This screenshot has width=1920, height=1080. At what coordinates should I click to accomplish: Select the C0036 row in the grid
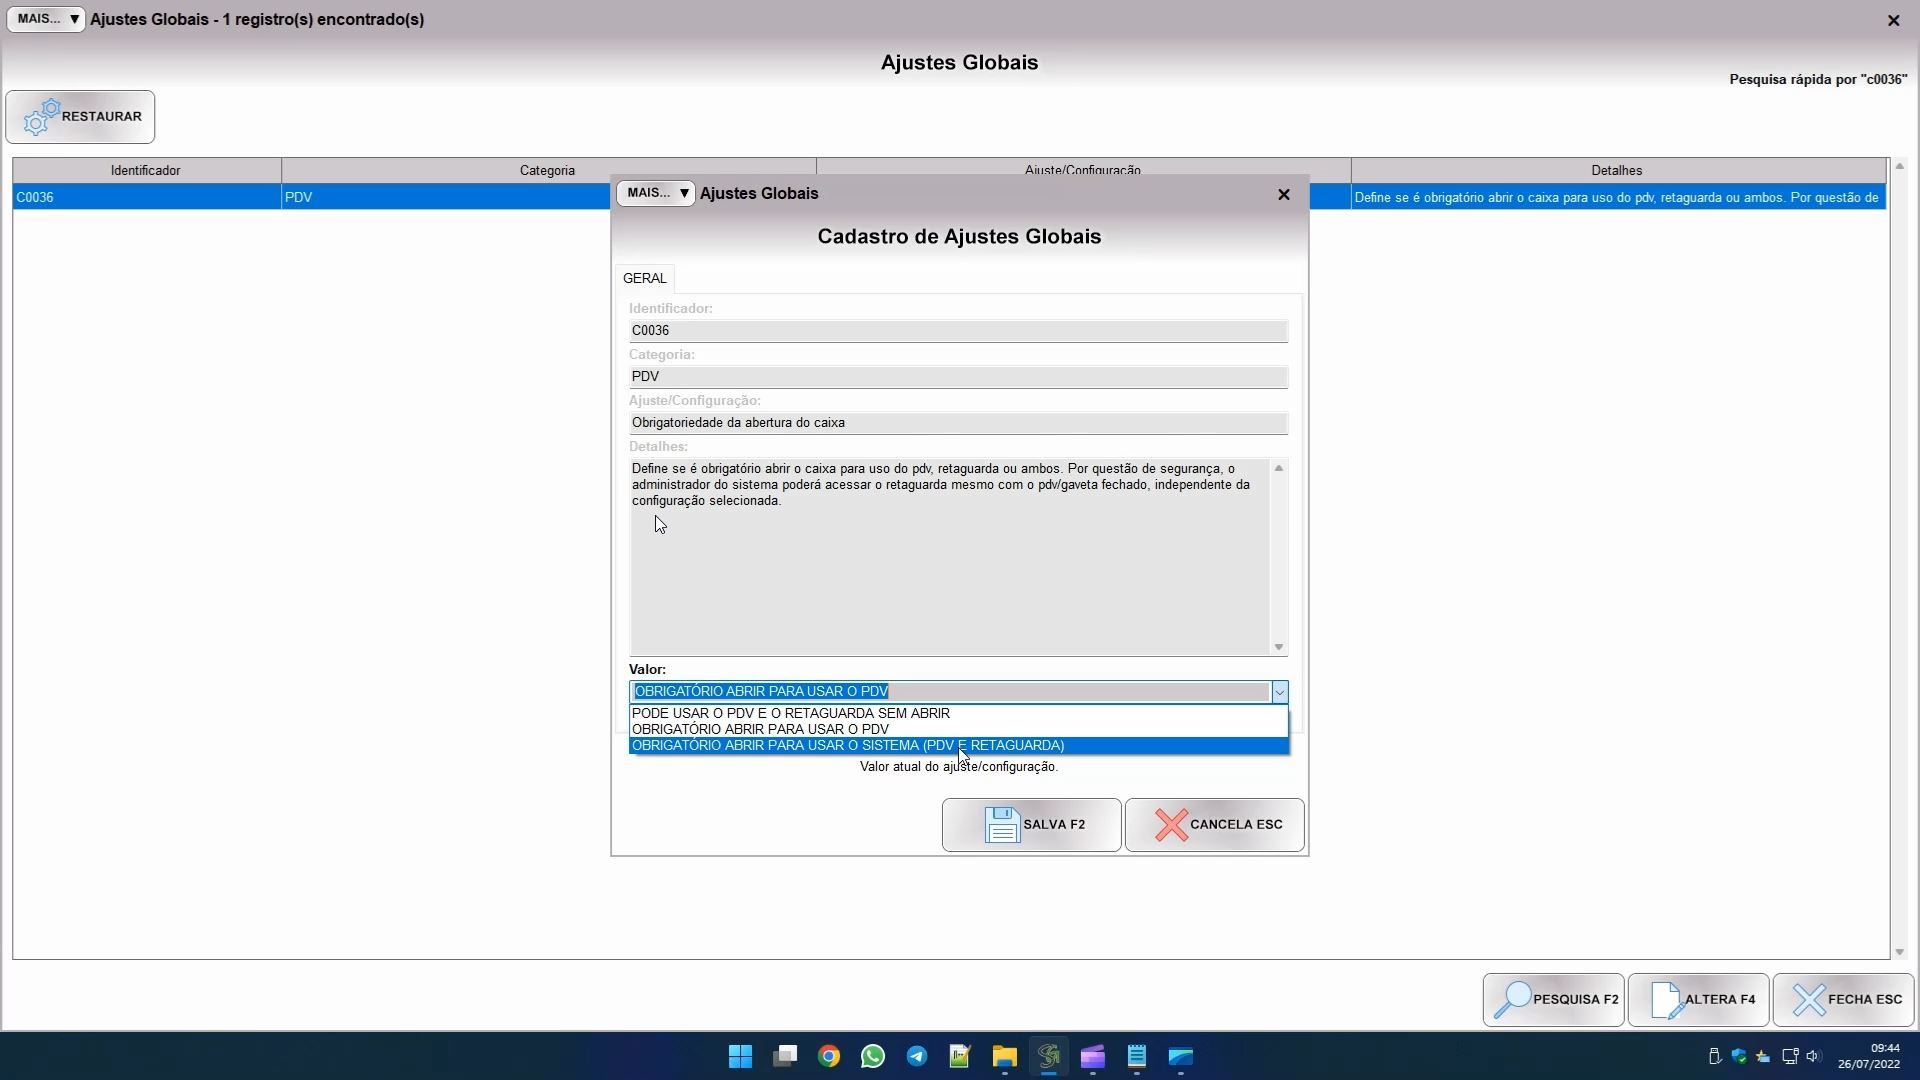pyautogui.click(x=145, y=197)
